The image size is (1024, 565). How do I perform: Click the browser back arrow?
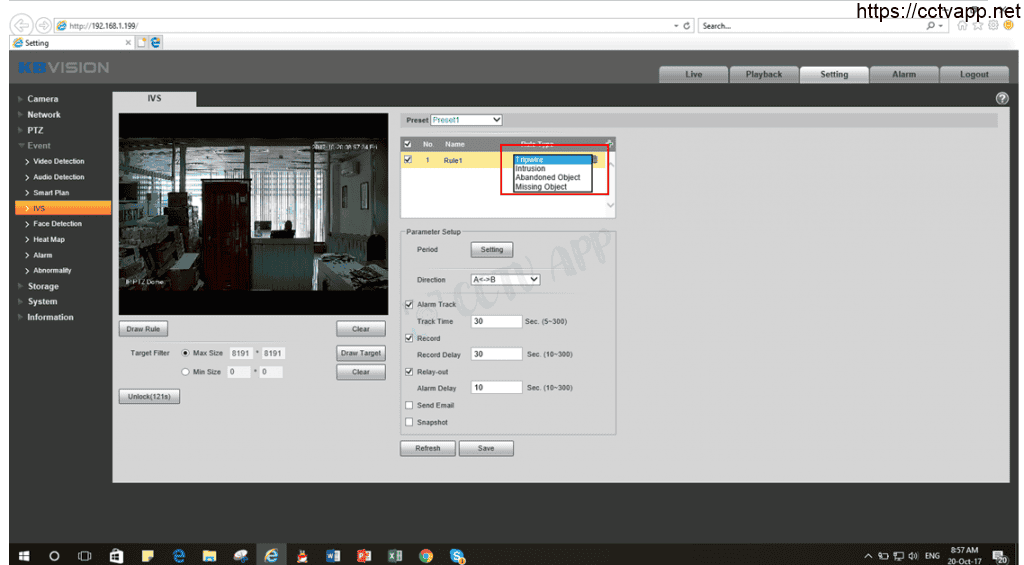point(23,25)
